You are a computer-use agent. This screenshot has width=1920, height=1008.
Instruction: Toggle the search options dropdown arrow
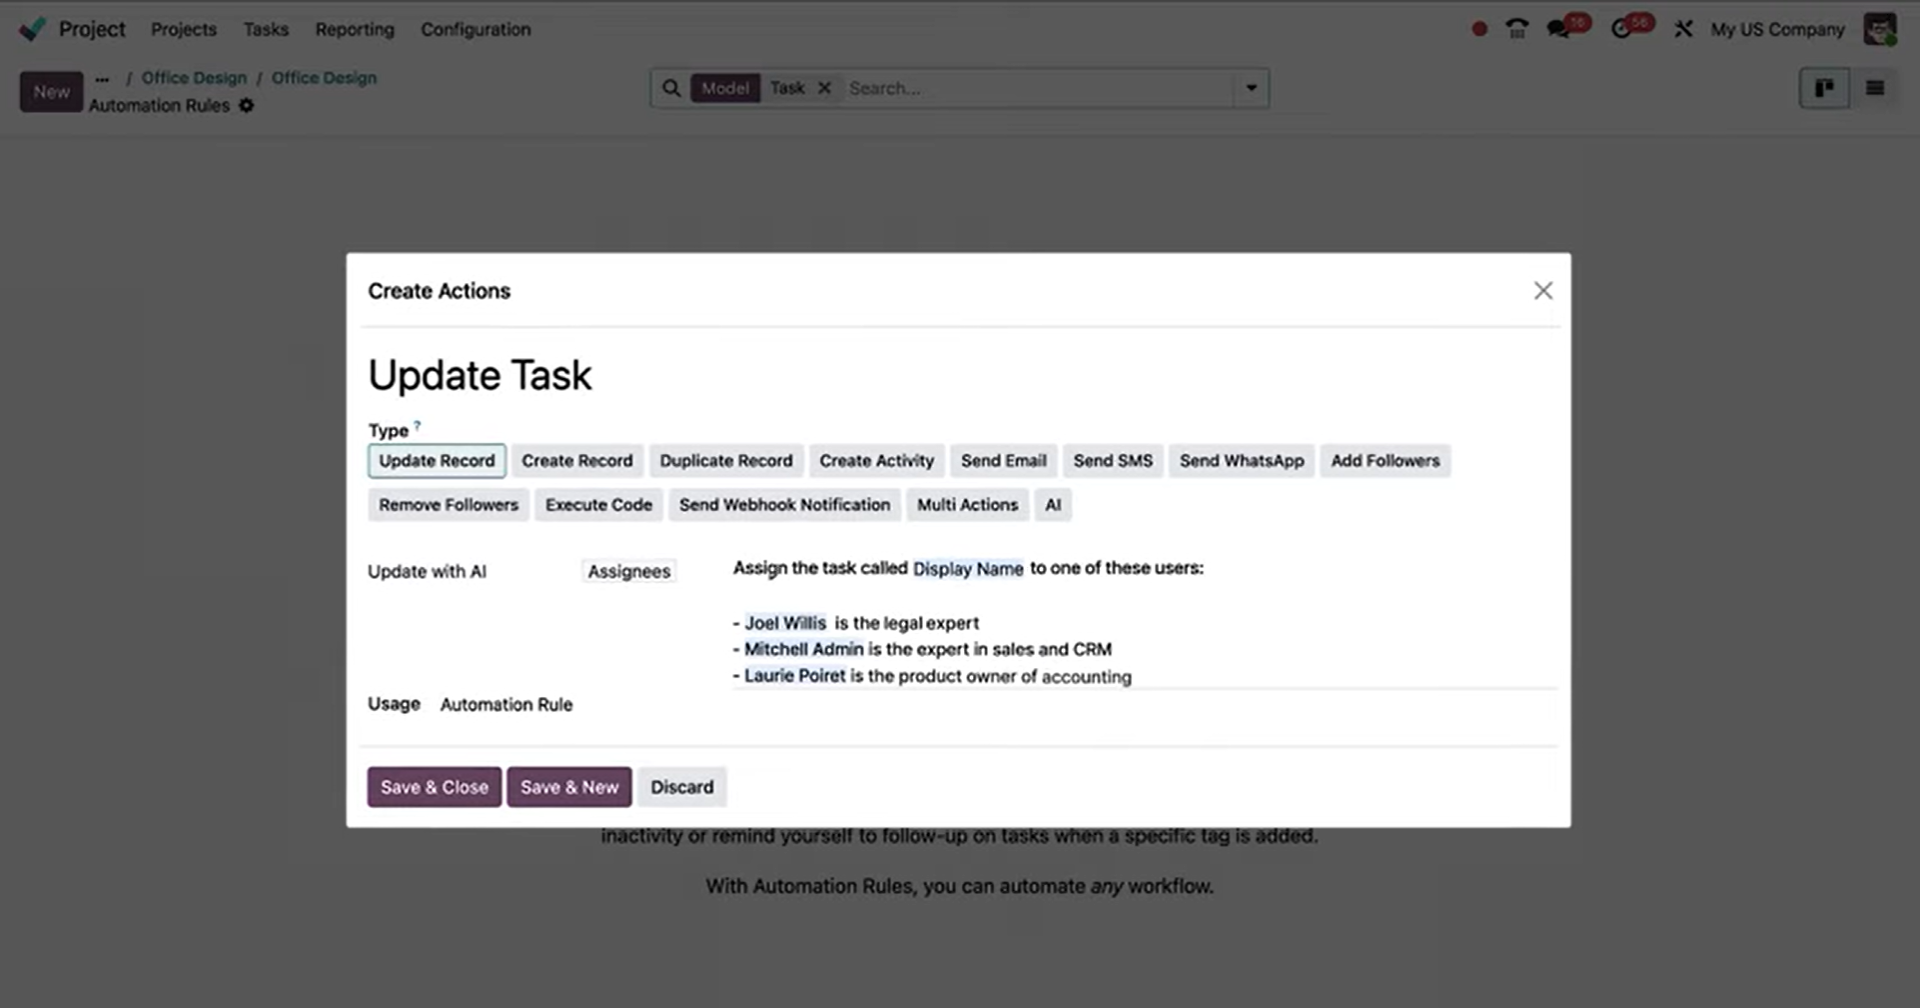tap(1251, 88)
